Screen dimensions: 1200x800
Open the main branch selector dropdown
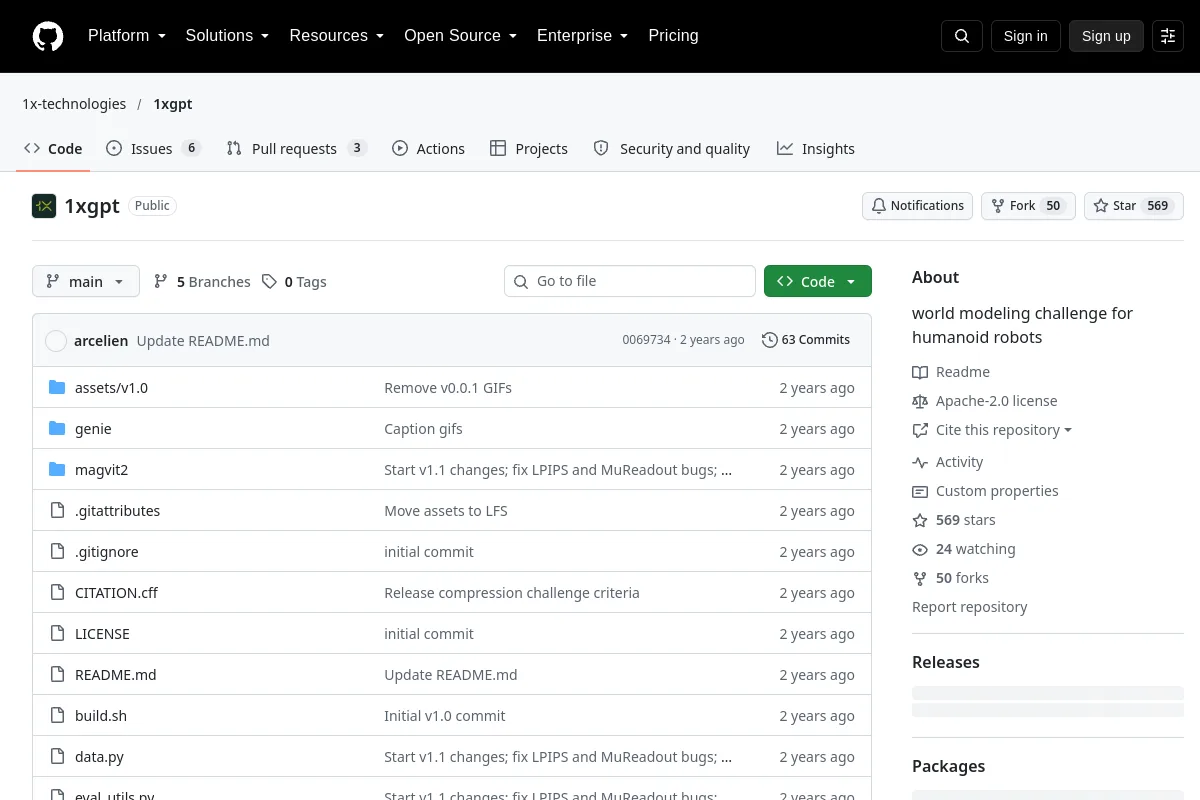coord(86,281)
